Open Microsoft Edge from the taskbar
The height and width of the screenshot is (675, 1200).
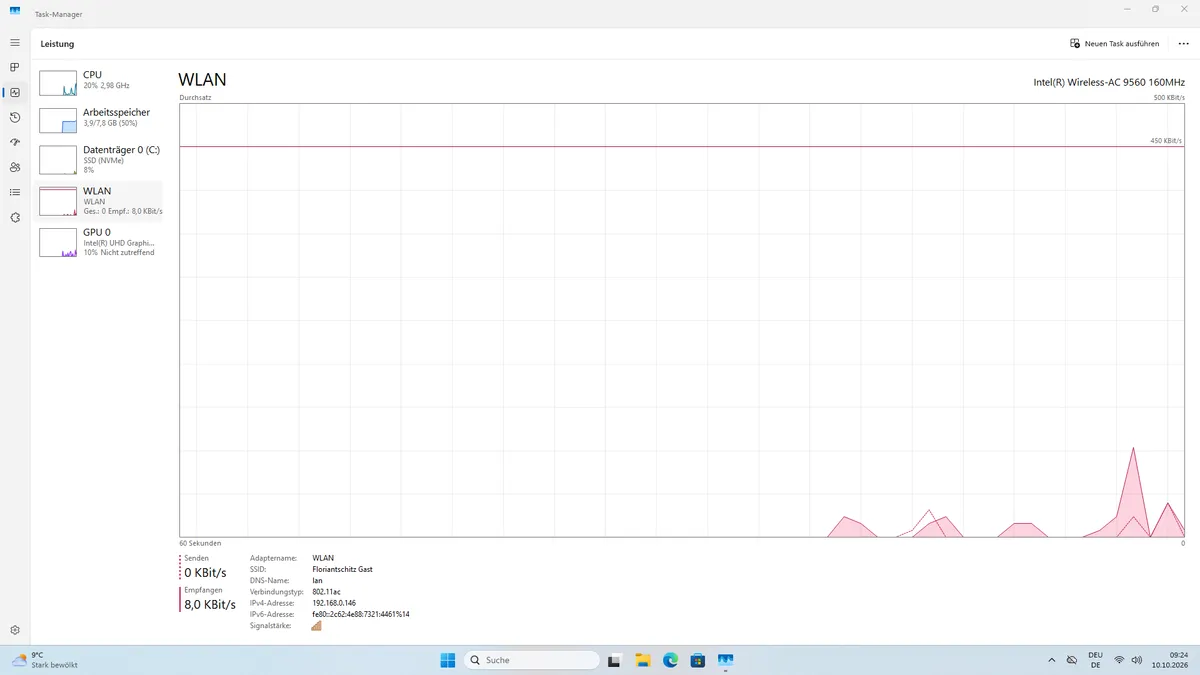[671, 660]
